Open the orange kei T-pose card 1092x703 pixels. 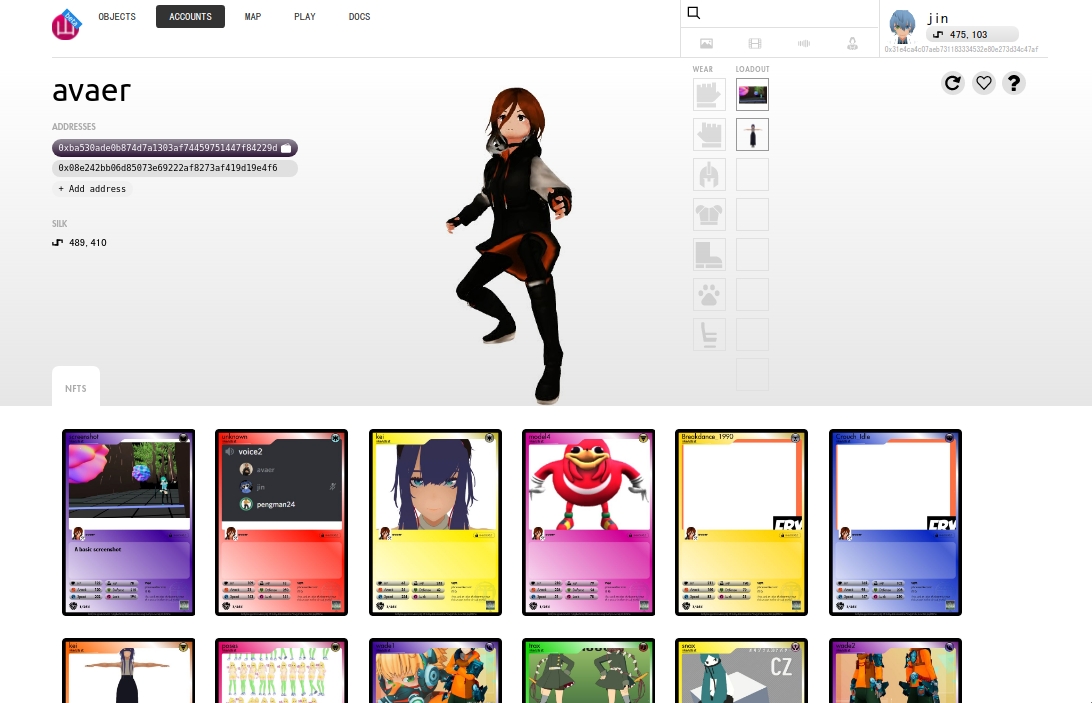(x=128, y=670)
